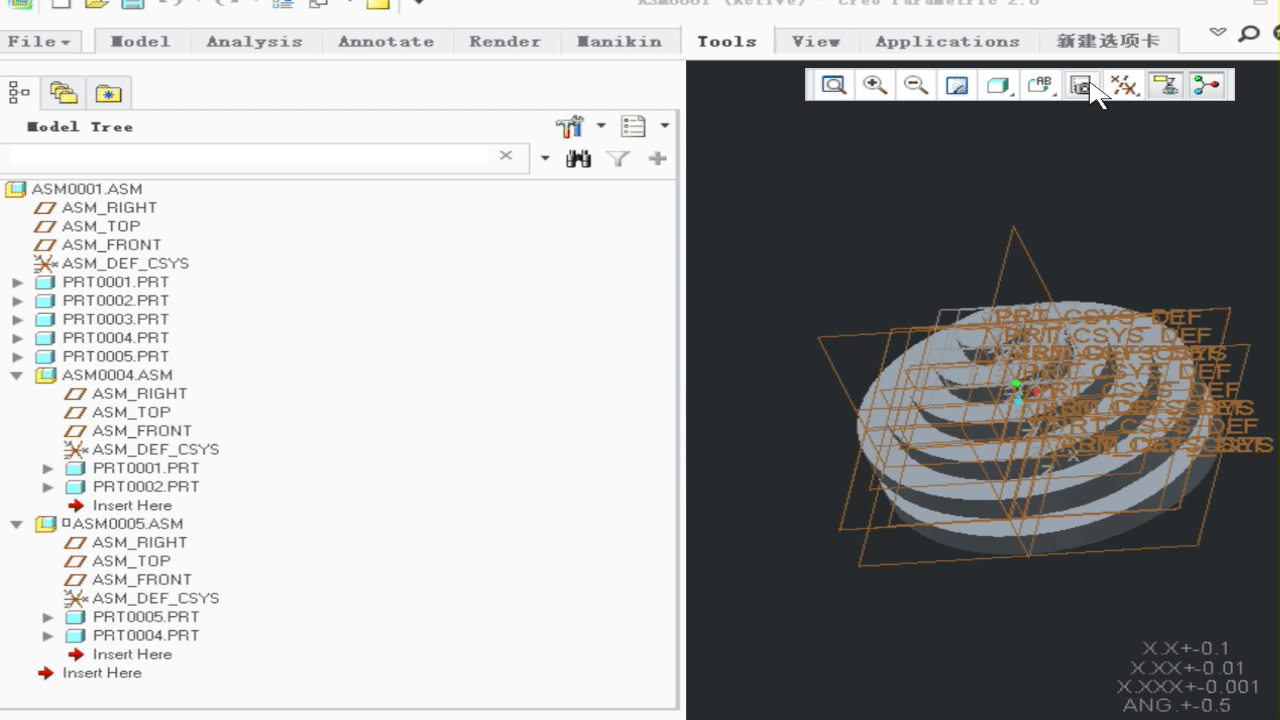Click Insert Here under ASM0004.ASM

tap(132, 505)
